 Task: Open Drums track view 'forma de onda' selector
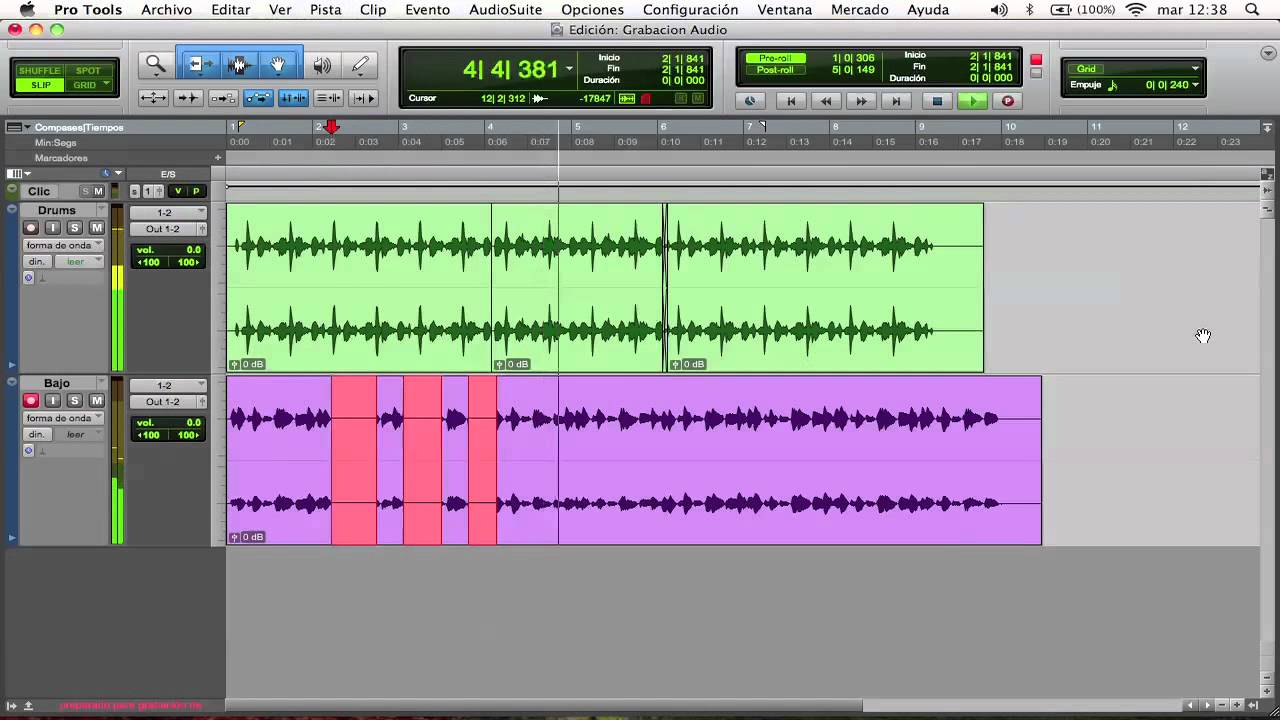point(64,245)
